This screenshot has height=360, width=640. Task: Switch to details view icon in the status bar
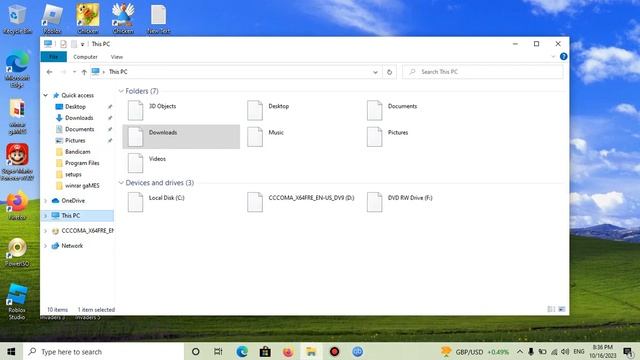click(551, 309)
